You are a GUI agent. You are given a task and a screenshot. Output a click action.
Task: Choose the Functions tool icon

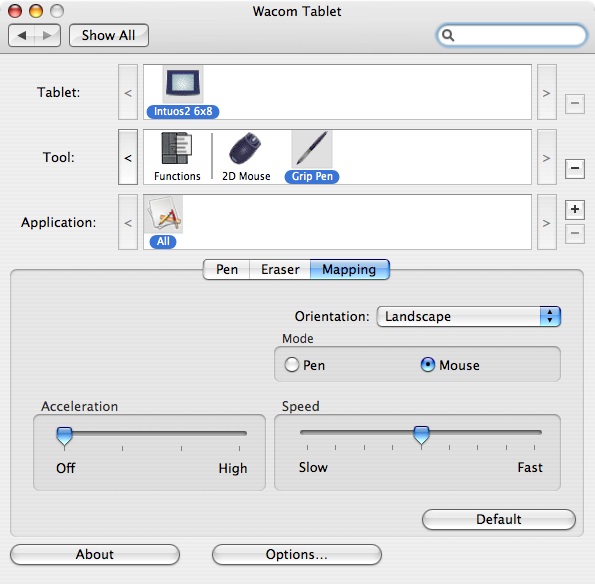tap(177, 148)
